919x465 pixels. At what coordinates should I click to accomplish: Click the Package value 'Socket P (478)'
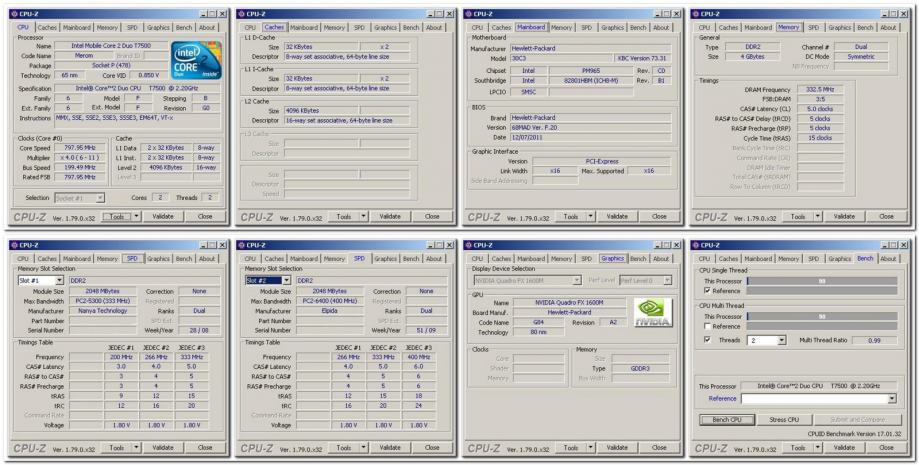coord(111,66)
